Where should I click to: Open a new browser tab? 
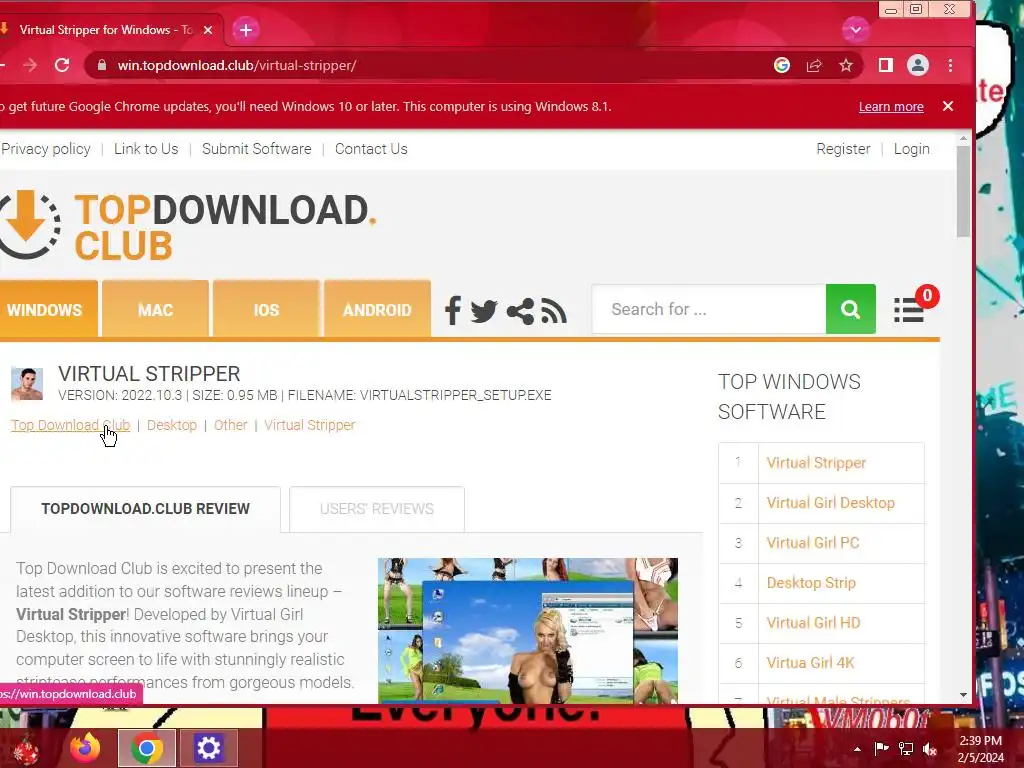[246, 30]
